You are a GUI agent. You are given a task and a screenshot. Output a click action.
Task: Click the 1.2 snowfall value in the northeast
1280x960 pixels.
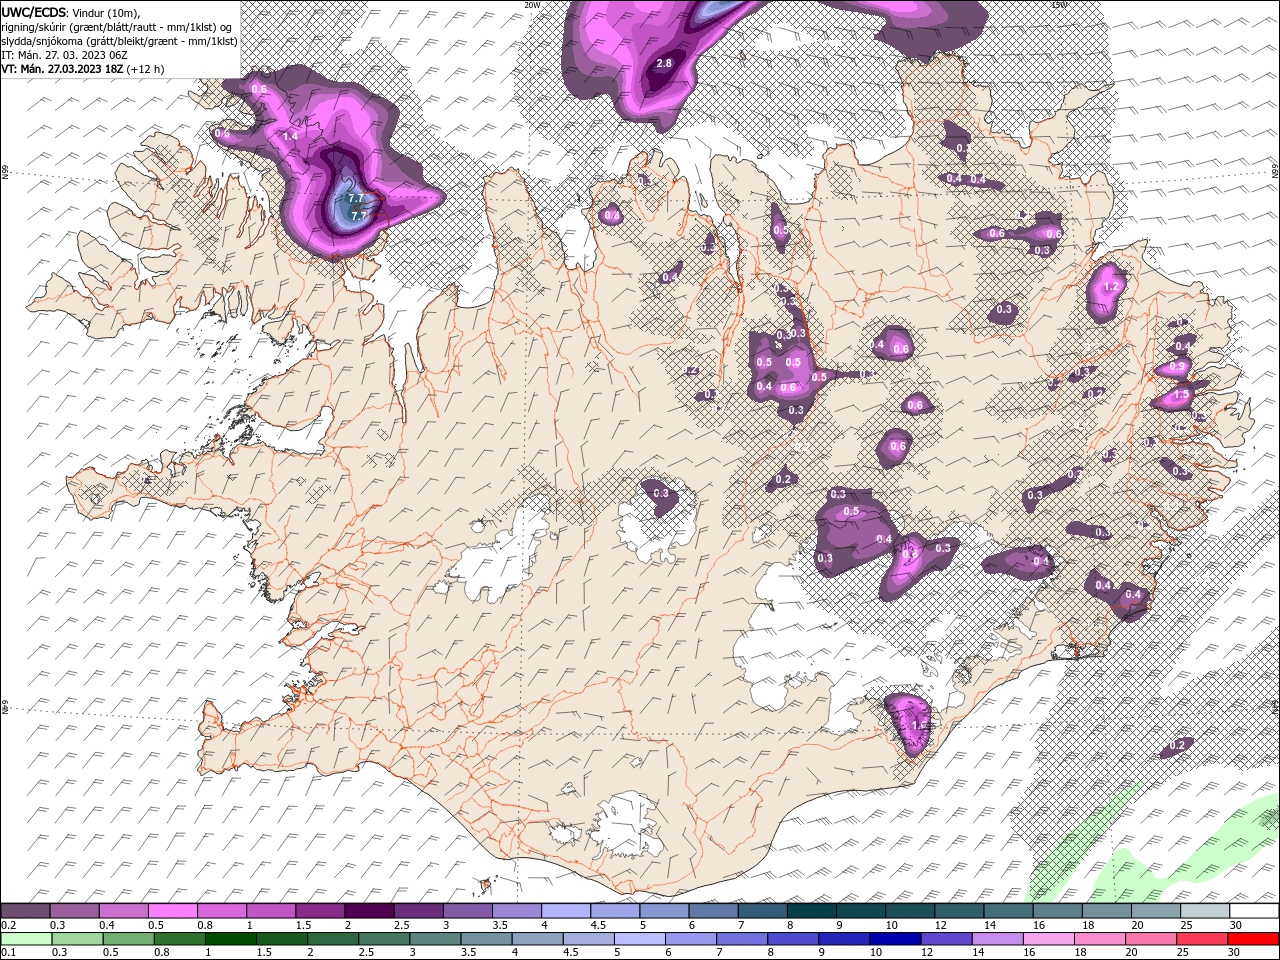point(1110,286)
